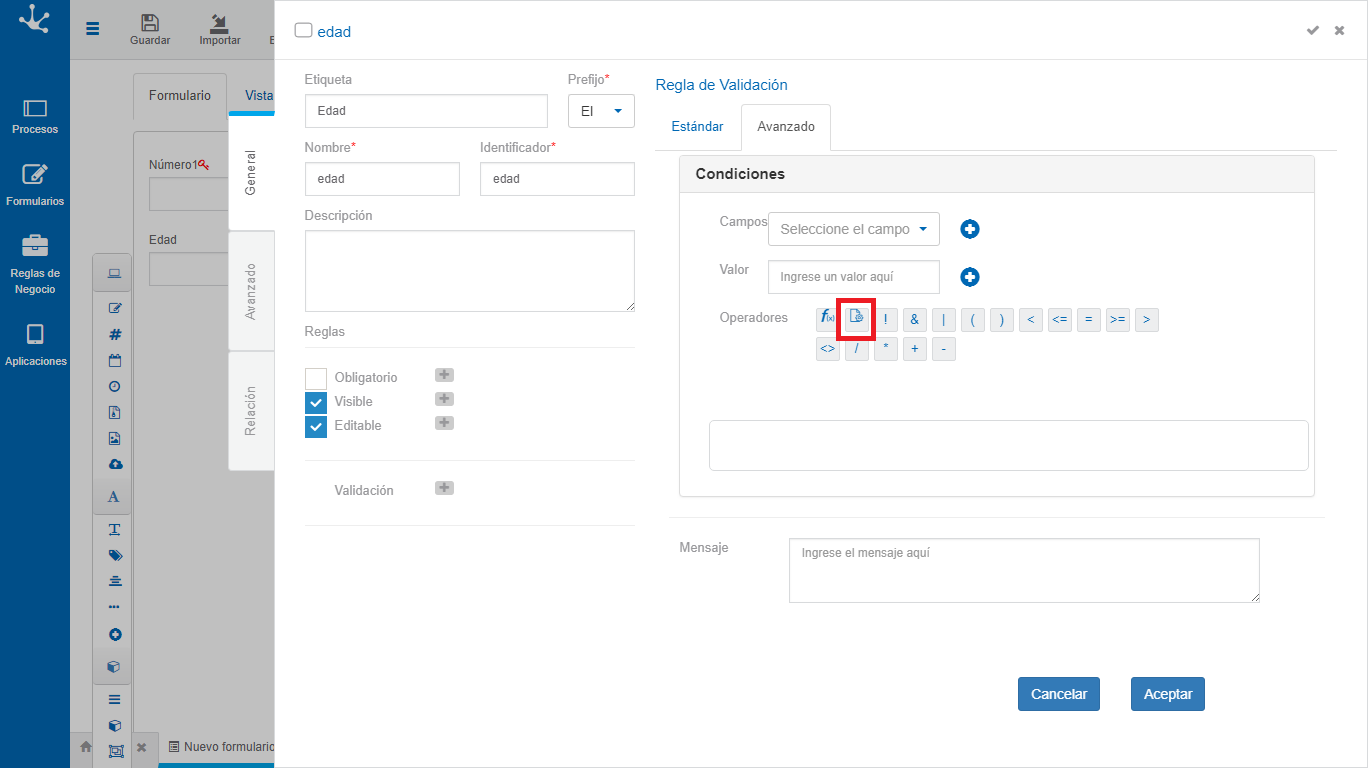1368x768 pixels.
Task: Switch to the Formulario tab
Action: (180, 96)
